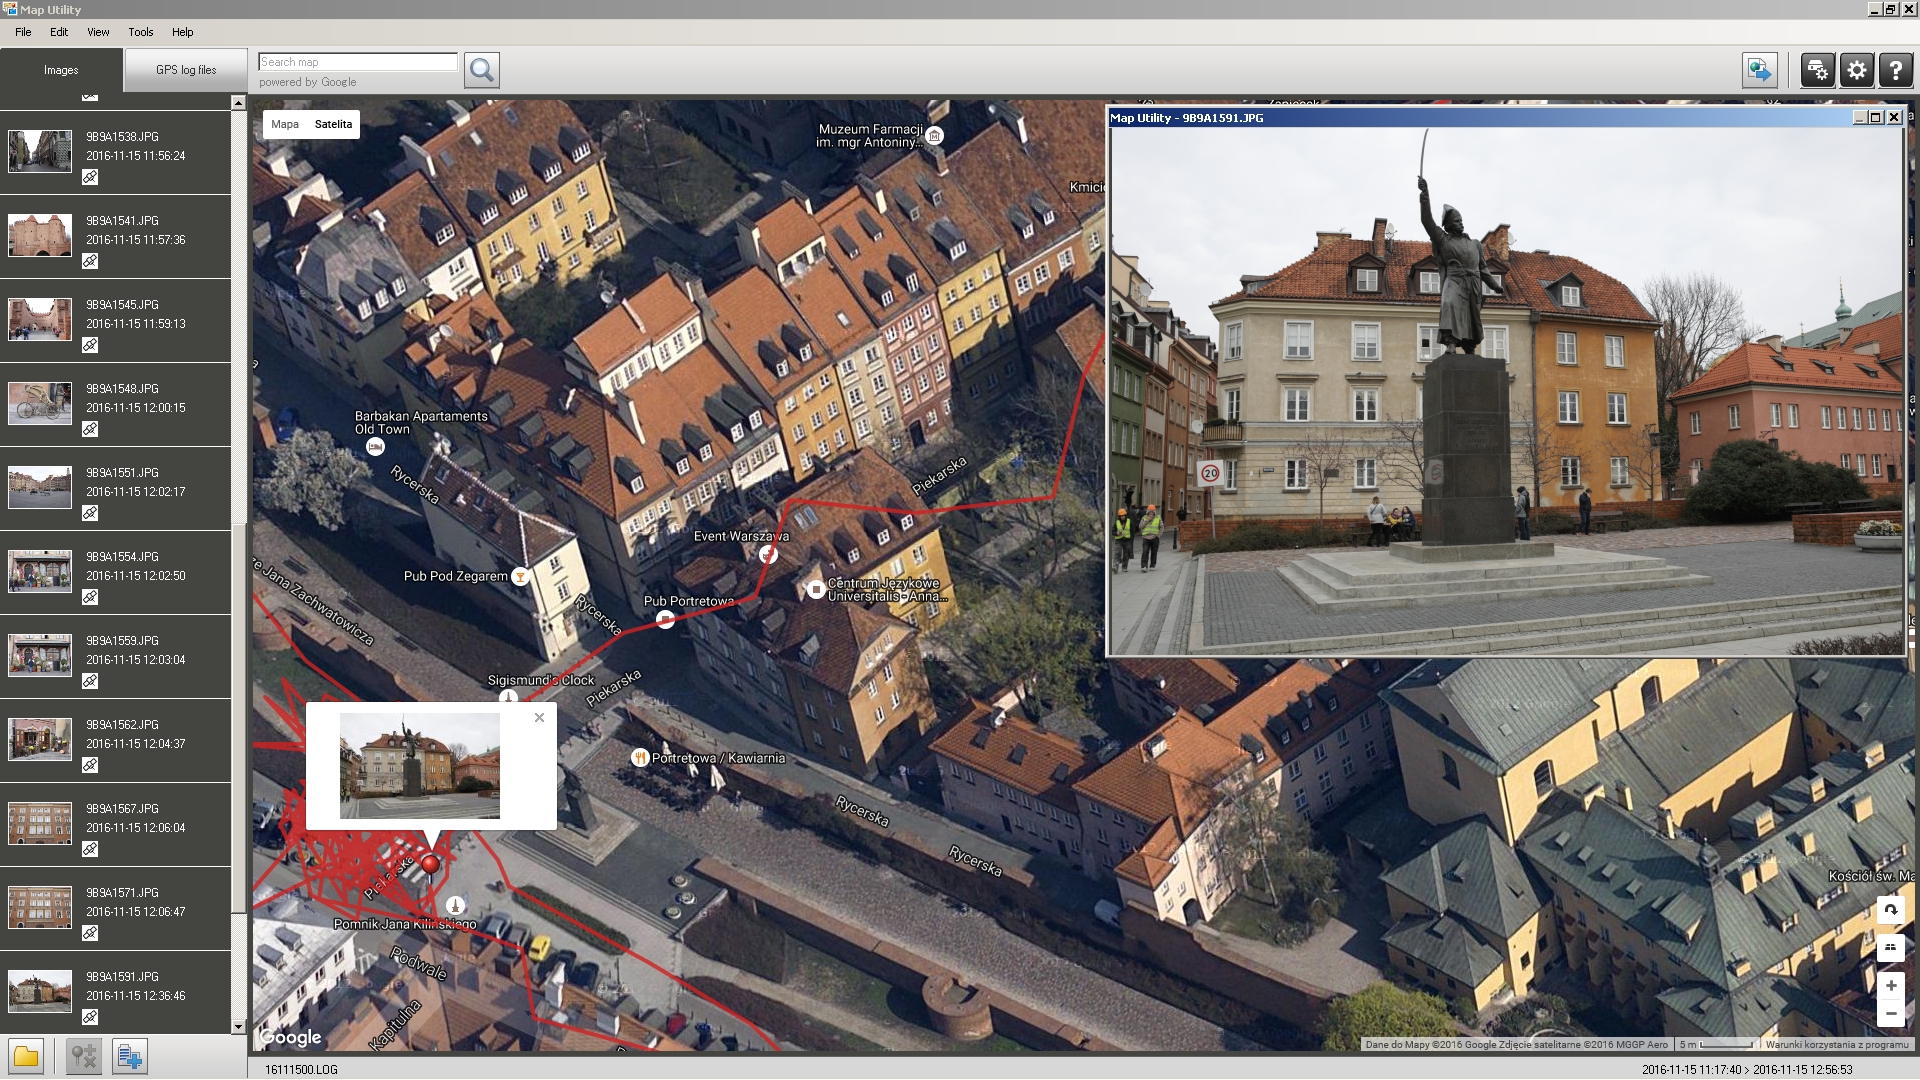This screenshot has height=1080, width=1920.
Task: Click GPS tag icon under 9B9A1541.JPG
Action: [90, 261]
